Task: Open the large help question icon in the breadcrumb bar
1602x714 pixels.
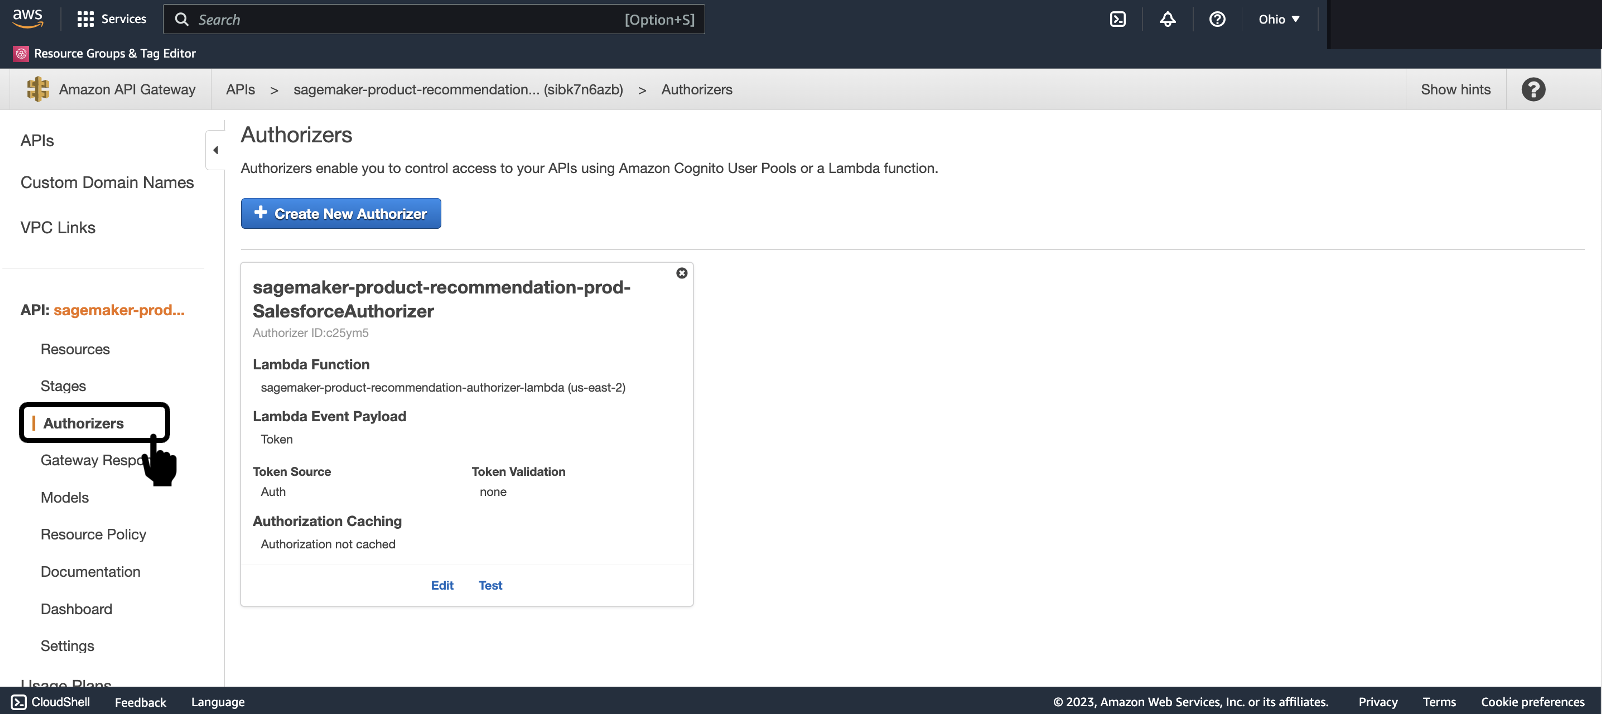Action: click(x=1533, y=89)
